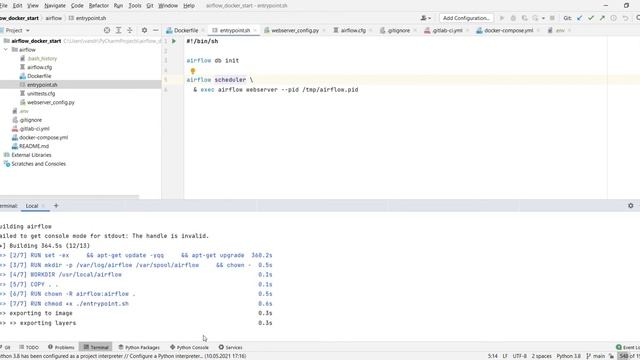640x360 pixels.
Task: Add a new terminal tab with plus
Action: (x=56, y=206)
